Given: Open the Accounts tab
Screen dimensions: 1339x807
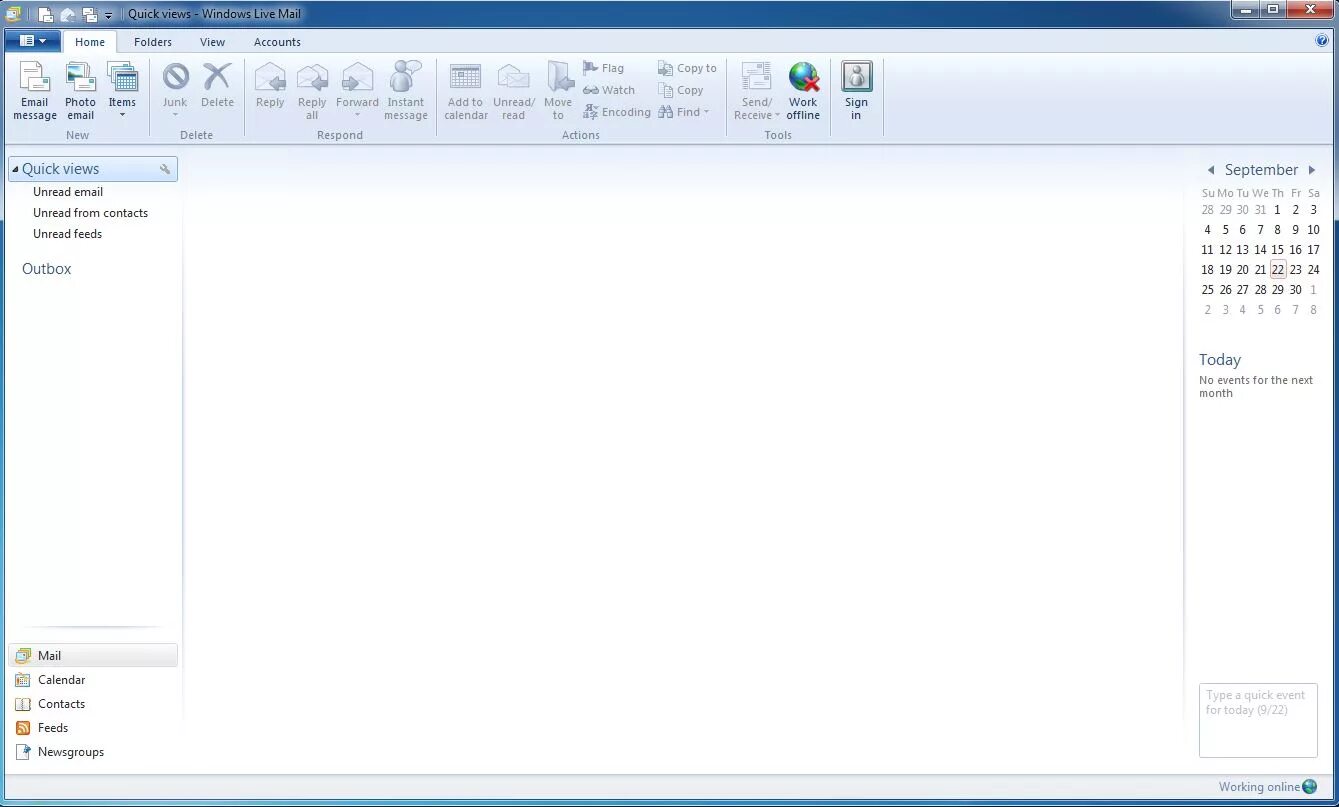Looking at the screenshot, I should click(277, 42).
